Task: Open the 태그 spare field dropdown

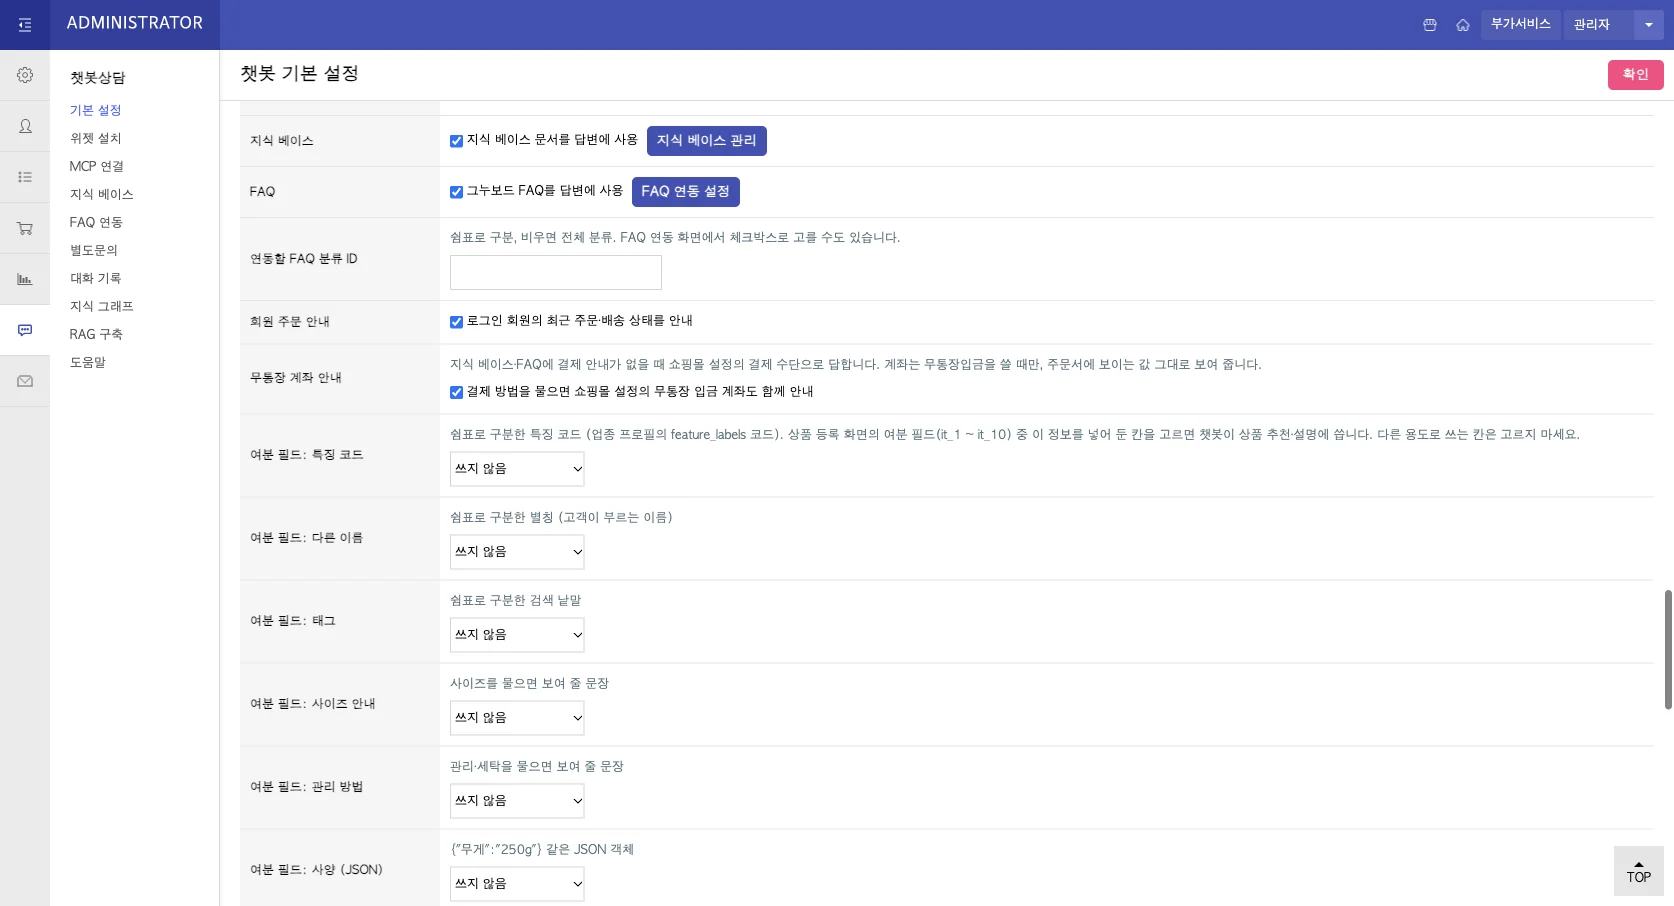Action: click(517, 635)
